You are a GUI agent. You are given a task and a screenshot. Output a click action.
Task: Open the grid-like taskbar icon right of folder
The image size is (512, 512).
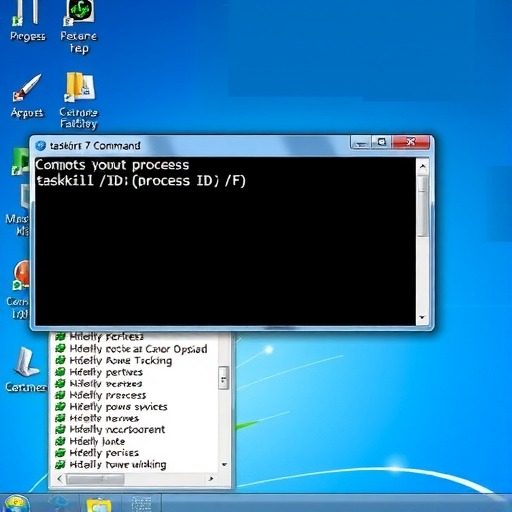pyautogui.click(x=141, y=504)
